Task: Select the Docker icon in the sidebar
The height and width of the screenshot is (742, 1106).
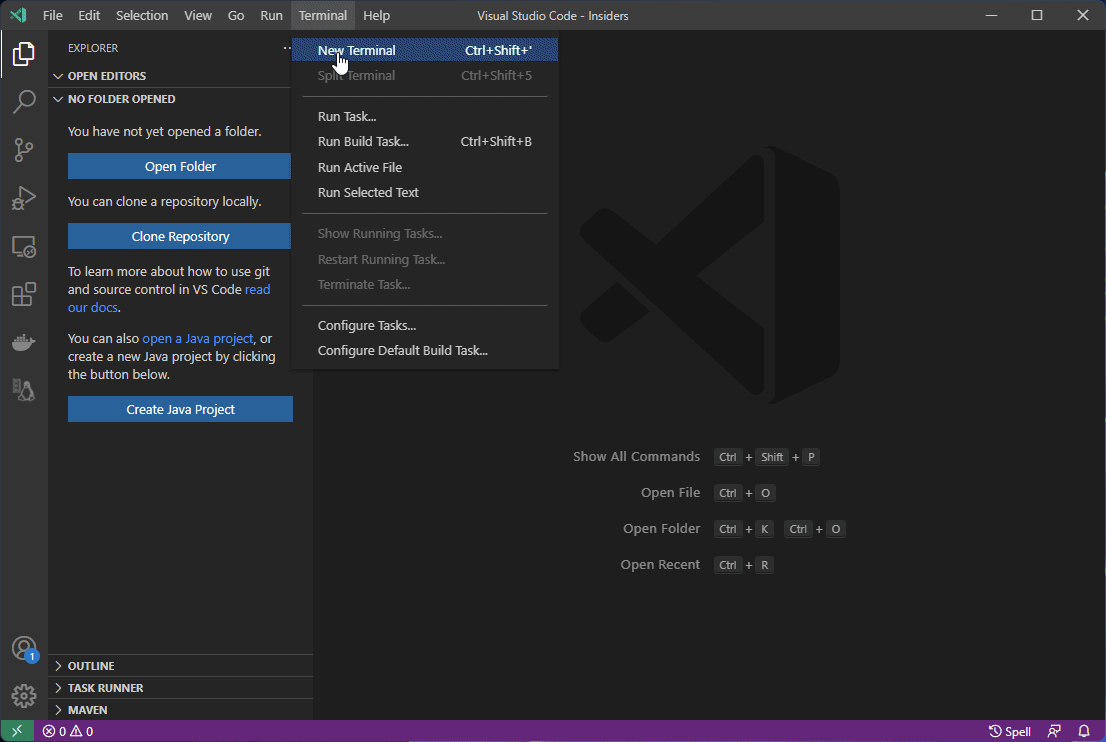Action: [x=24, y=342]
